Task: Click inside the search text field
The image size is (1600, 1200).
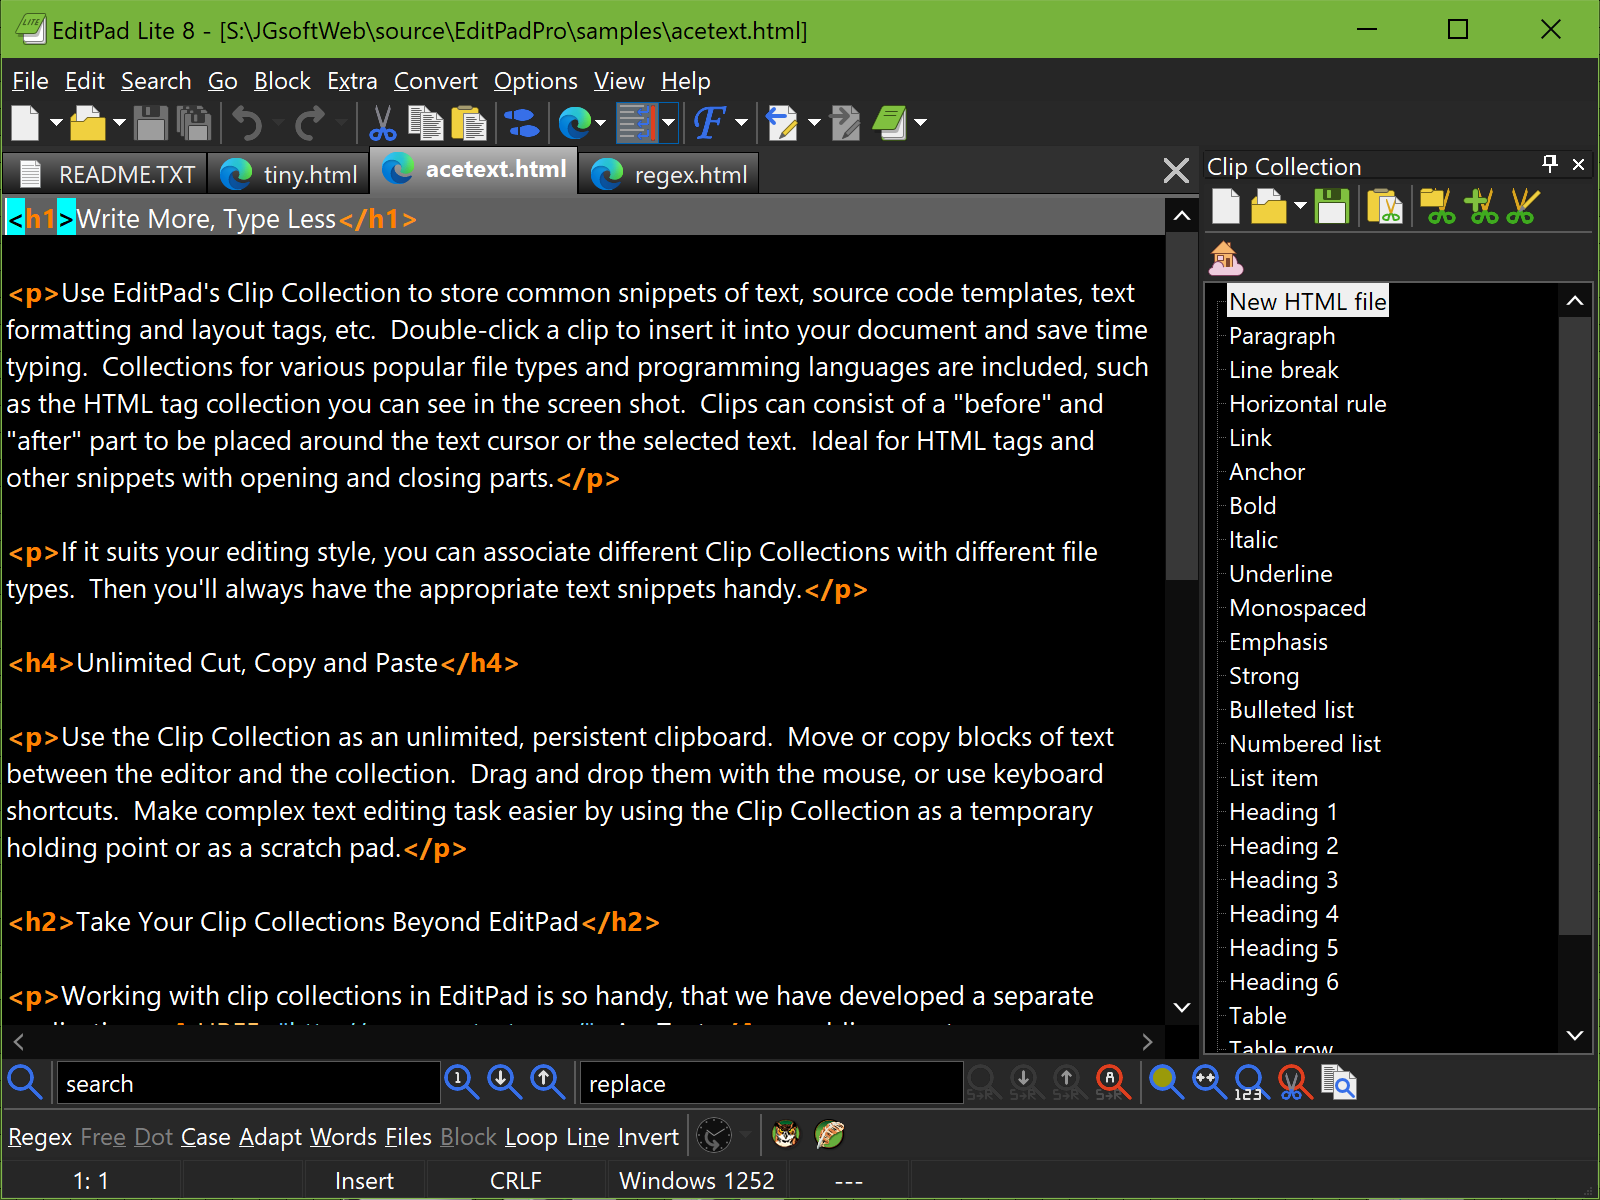Action: pos(248,1083)
